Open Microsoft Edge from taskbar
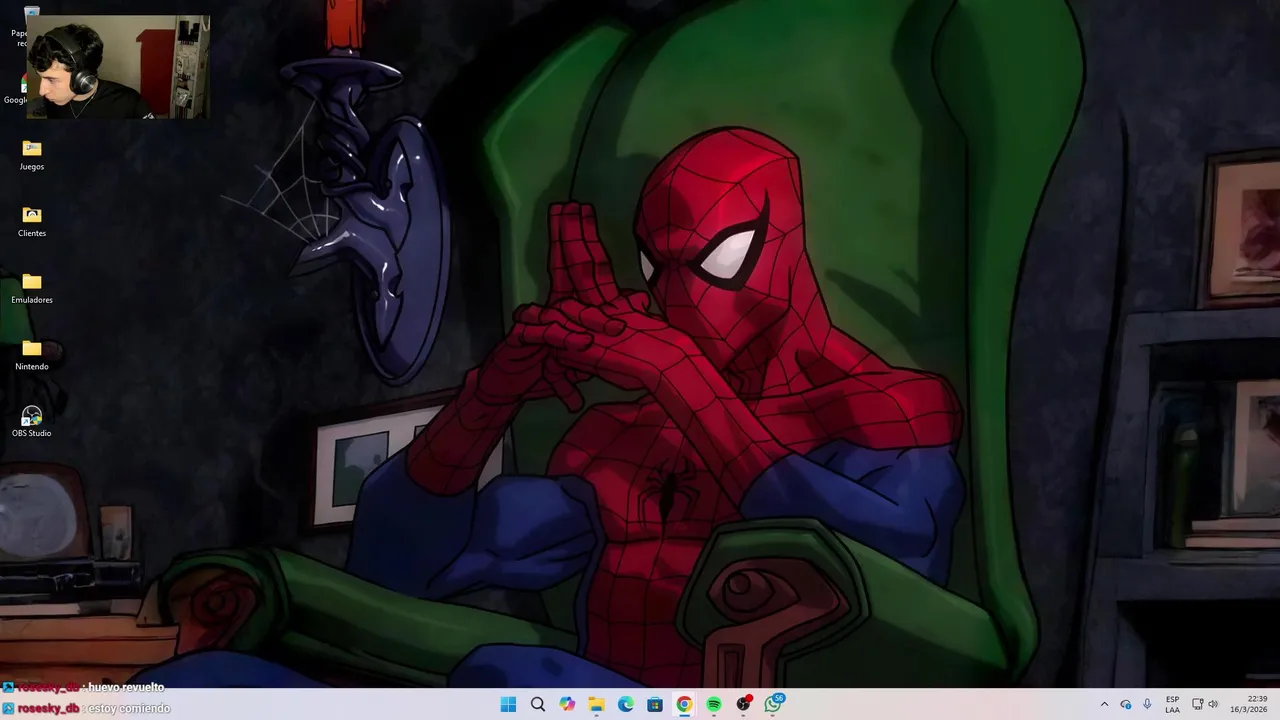Viewport: 1280px width, 720px height. [626, 705]
